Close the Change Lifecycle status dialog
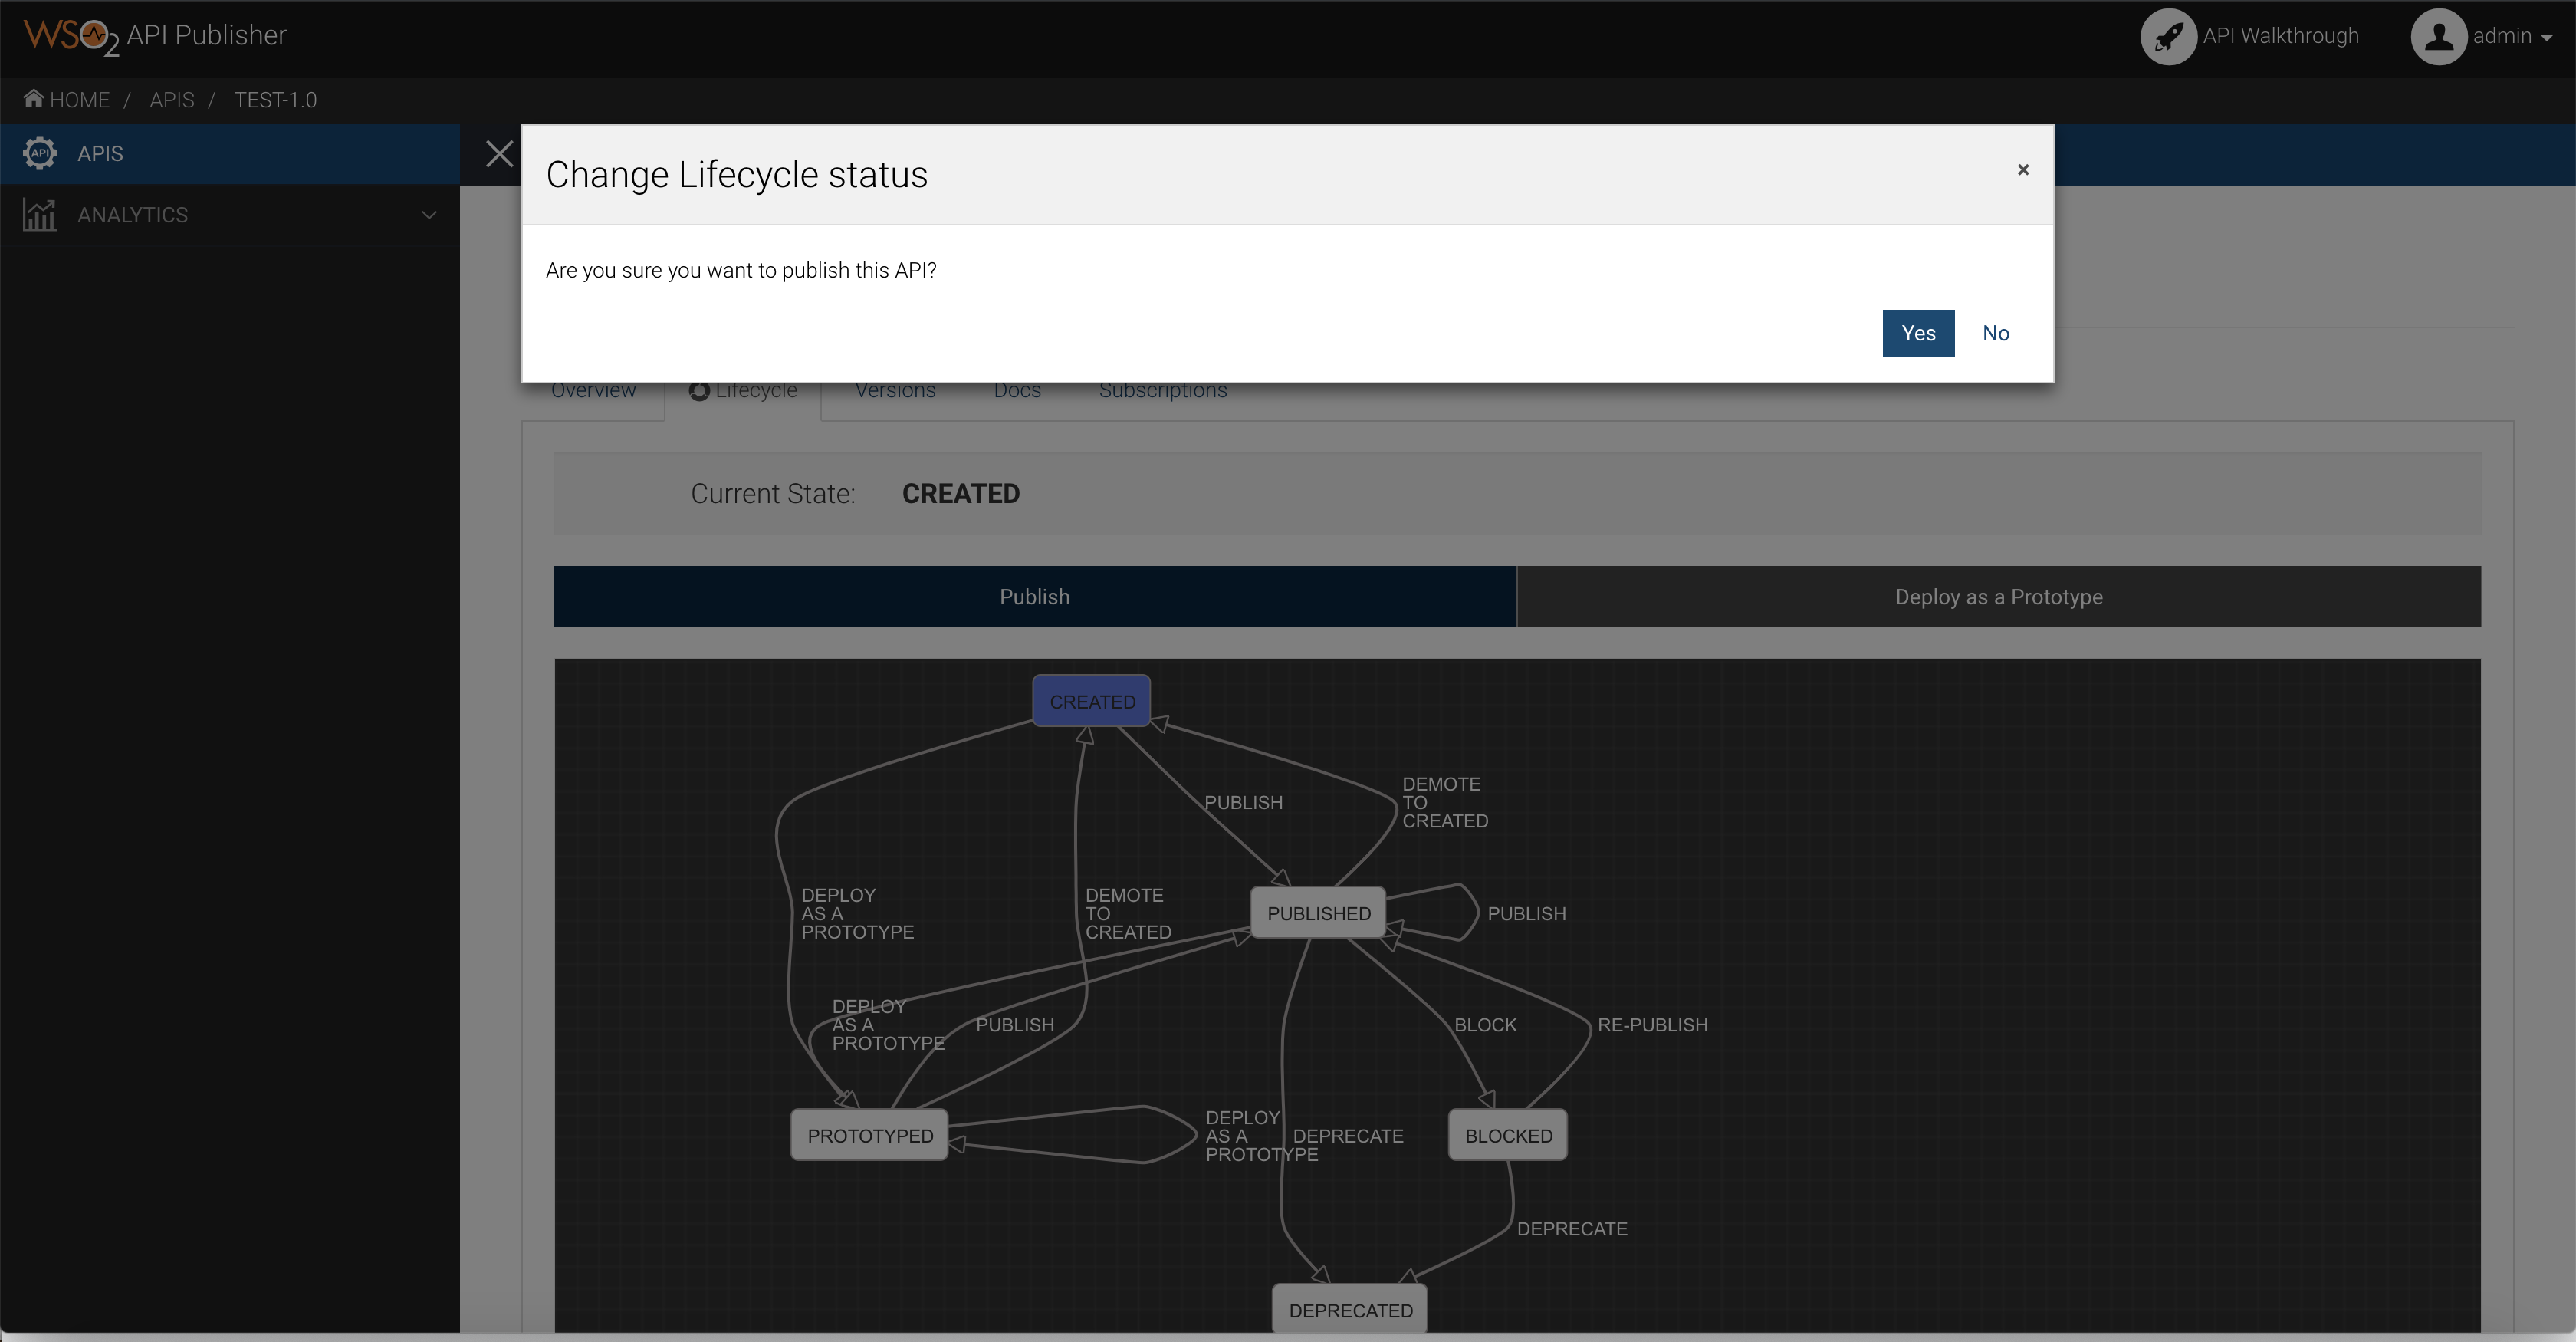The width and height of the screenshot is (2576, 1342). click(2023, 169)
